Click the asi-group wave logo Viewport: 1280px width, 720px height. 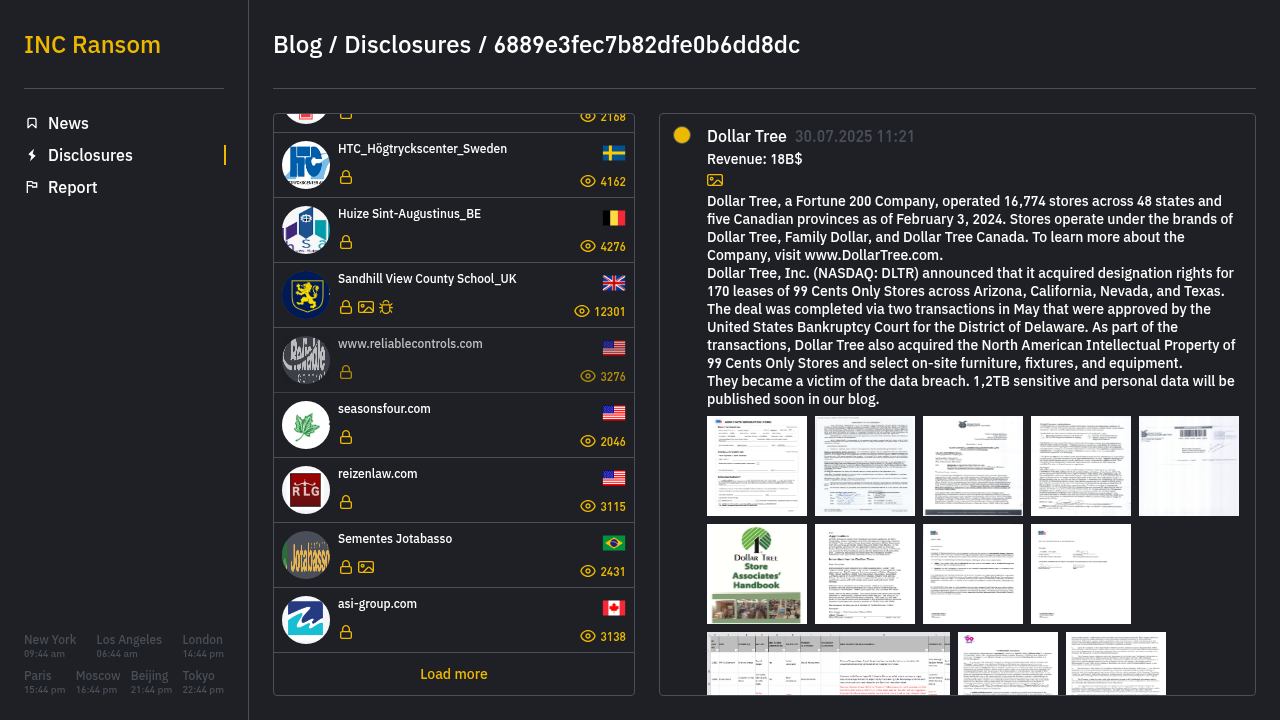point(306,620)
